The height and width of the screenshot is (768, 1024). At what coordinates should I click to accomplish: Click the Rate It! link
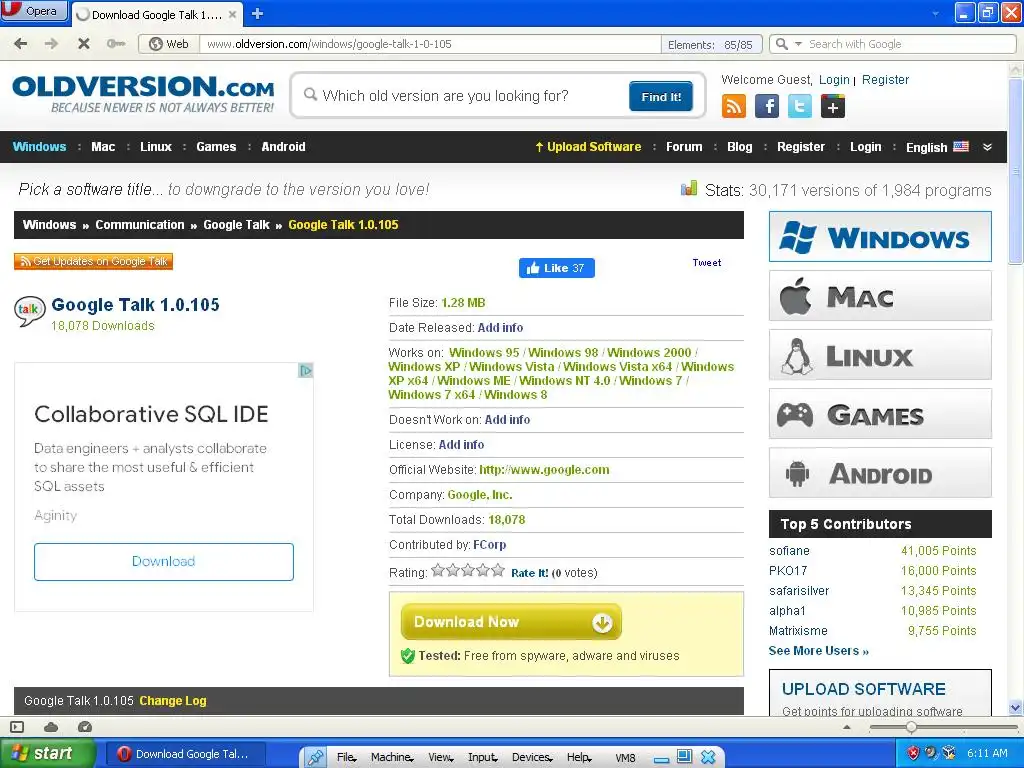(x=530, y=573)
